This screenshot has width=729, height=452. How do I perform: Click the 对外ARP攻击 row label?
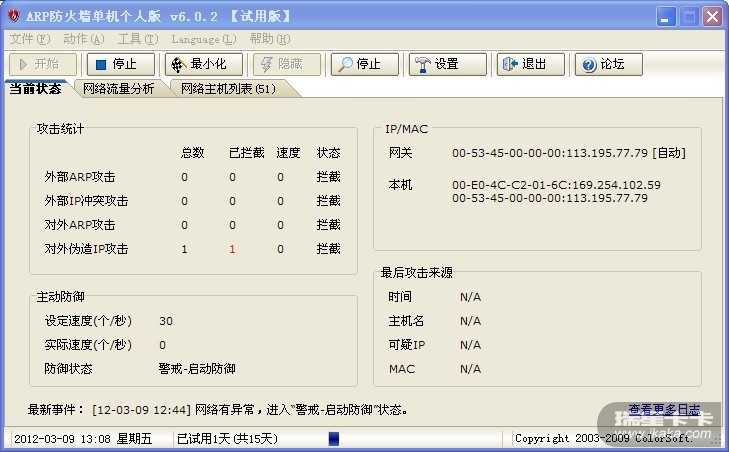pyautogui.click(x=80, y=225)
